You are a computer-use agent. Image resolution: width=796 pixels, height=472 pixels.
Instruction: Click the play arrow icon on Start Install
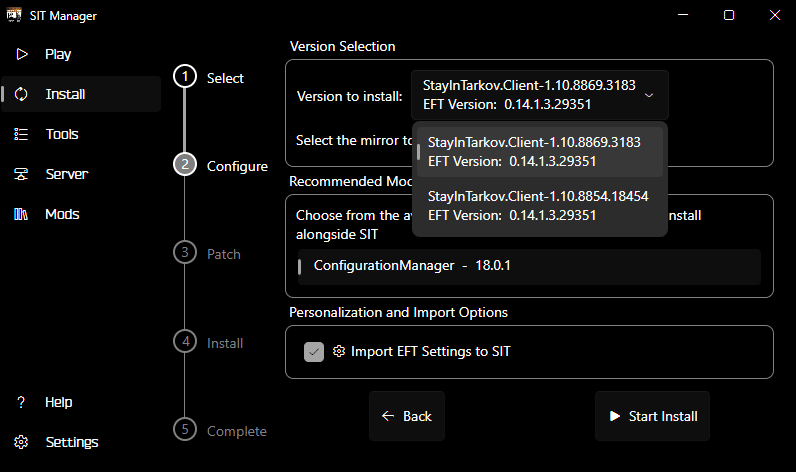(615, 416)
